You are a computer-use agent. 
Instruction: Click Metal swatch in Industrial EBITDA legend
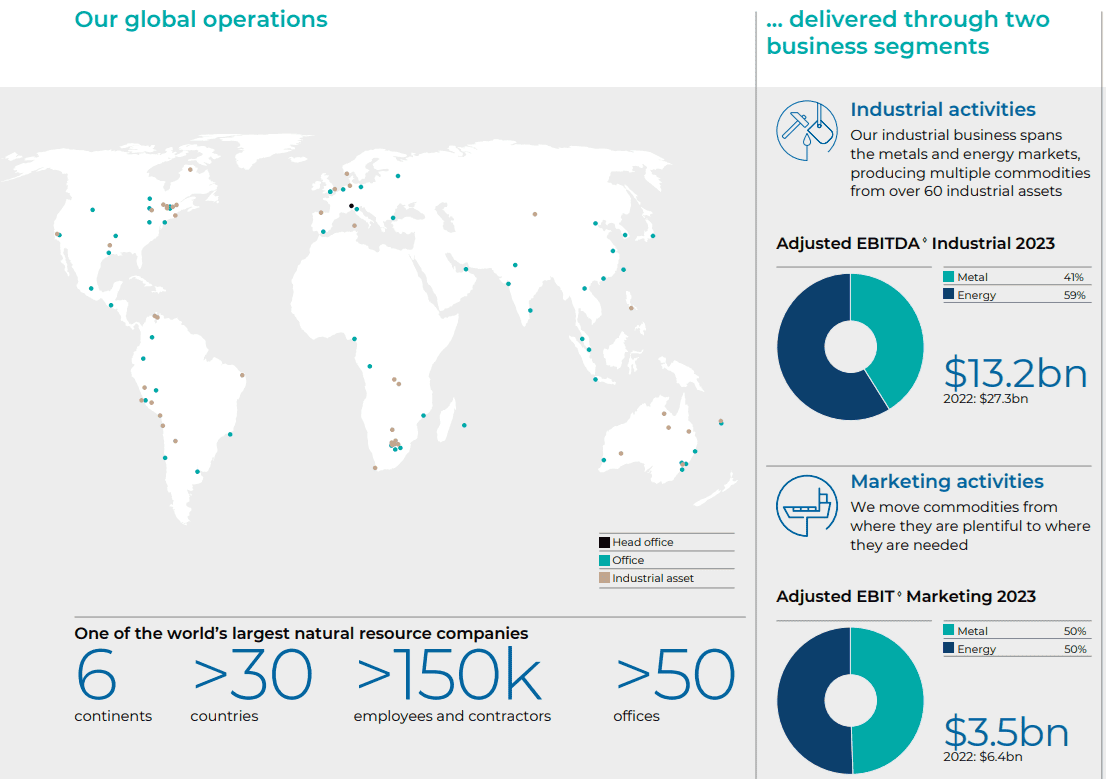[x=948, y=277]
